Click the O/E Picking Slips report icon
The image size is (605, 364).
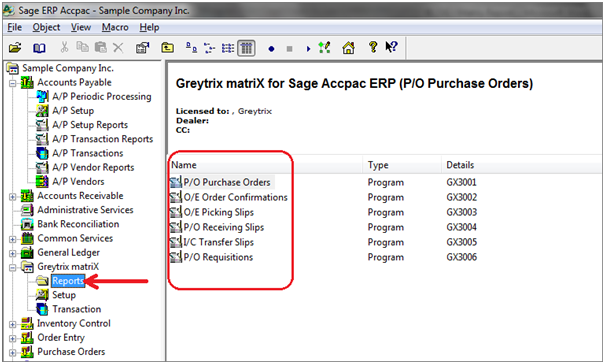(x=176, y=212)
